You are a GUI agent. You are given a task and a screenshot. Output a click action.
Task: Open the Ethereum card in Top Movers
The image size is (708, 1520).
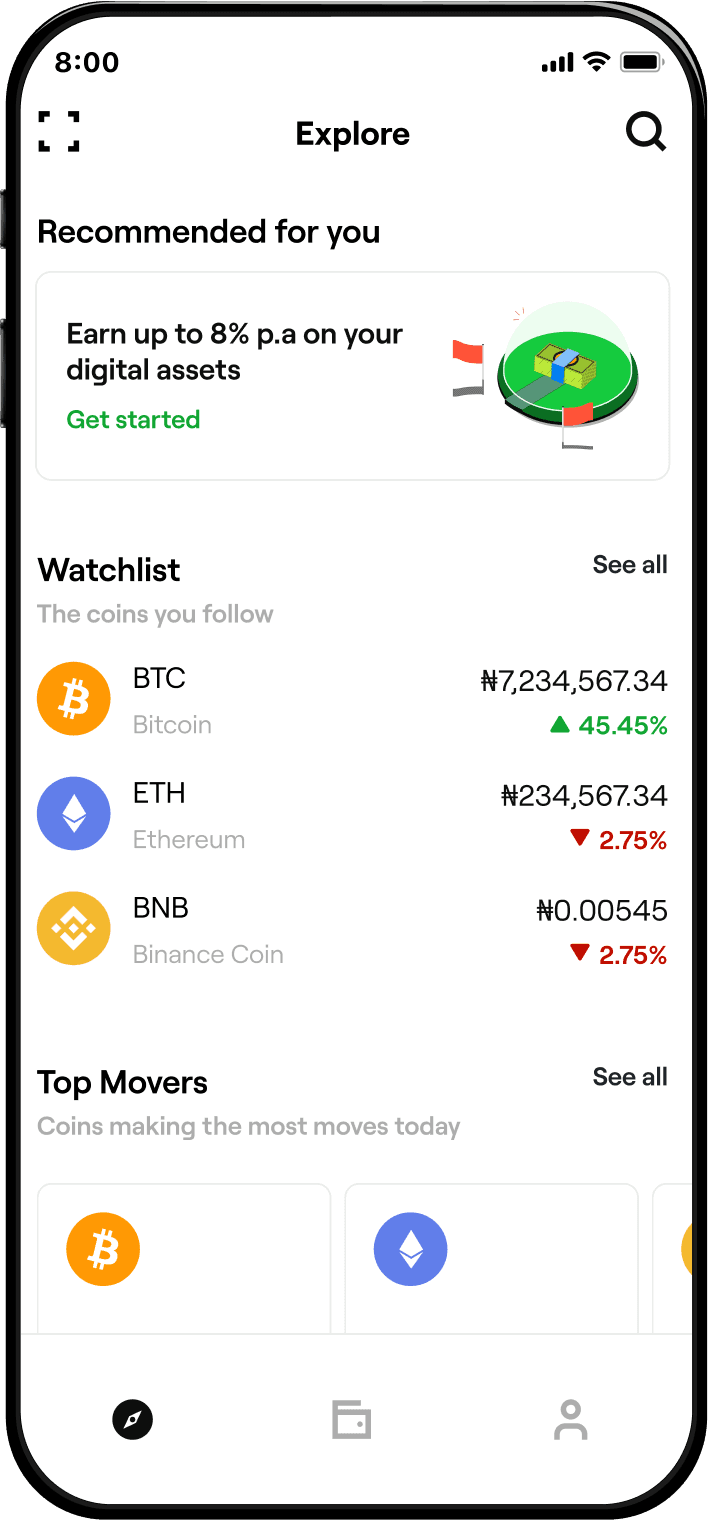(x=491, y=1258)
